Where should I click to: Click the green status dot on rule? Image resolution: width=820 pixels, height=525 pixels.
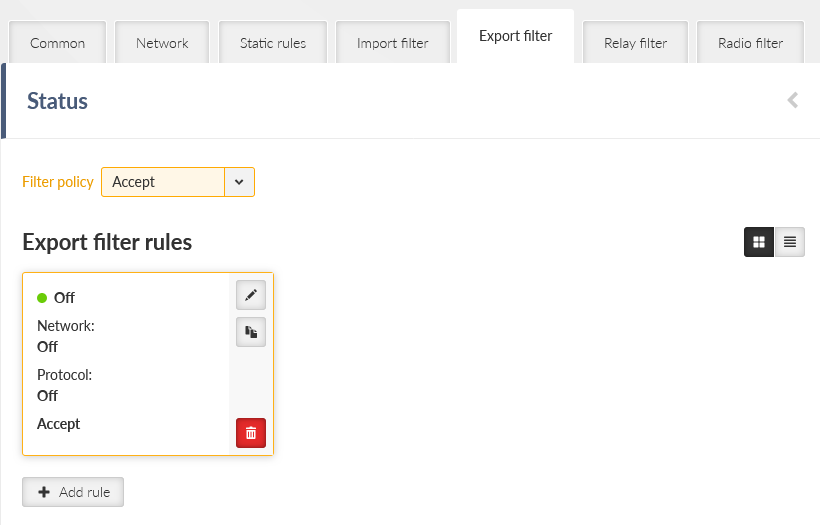point(42,298)
